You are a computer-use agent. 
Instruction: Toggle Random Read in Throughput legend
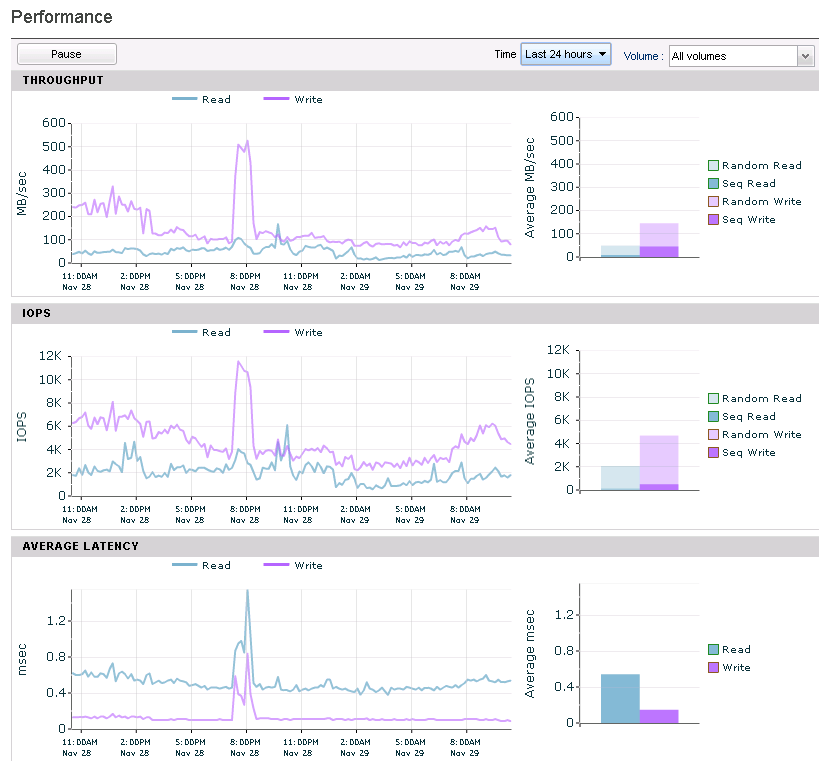(x=755, y=166)
